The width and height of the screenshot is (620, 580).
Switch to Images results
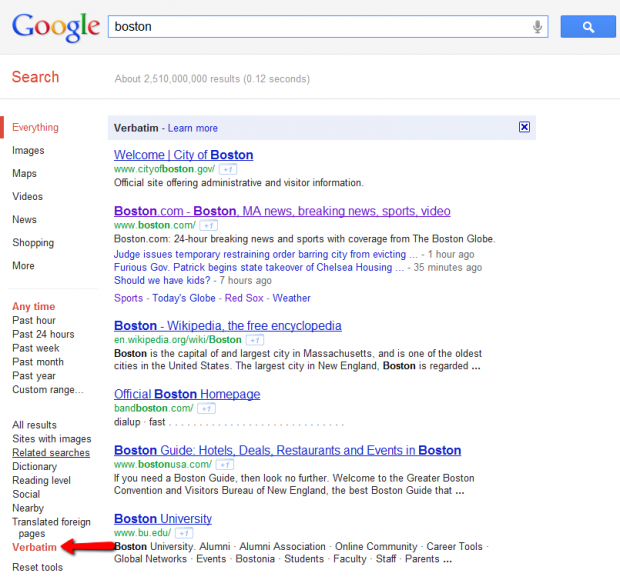[28, 150]
